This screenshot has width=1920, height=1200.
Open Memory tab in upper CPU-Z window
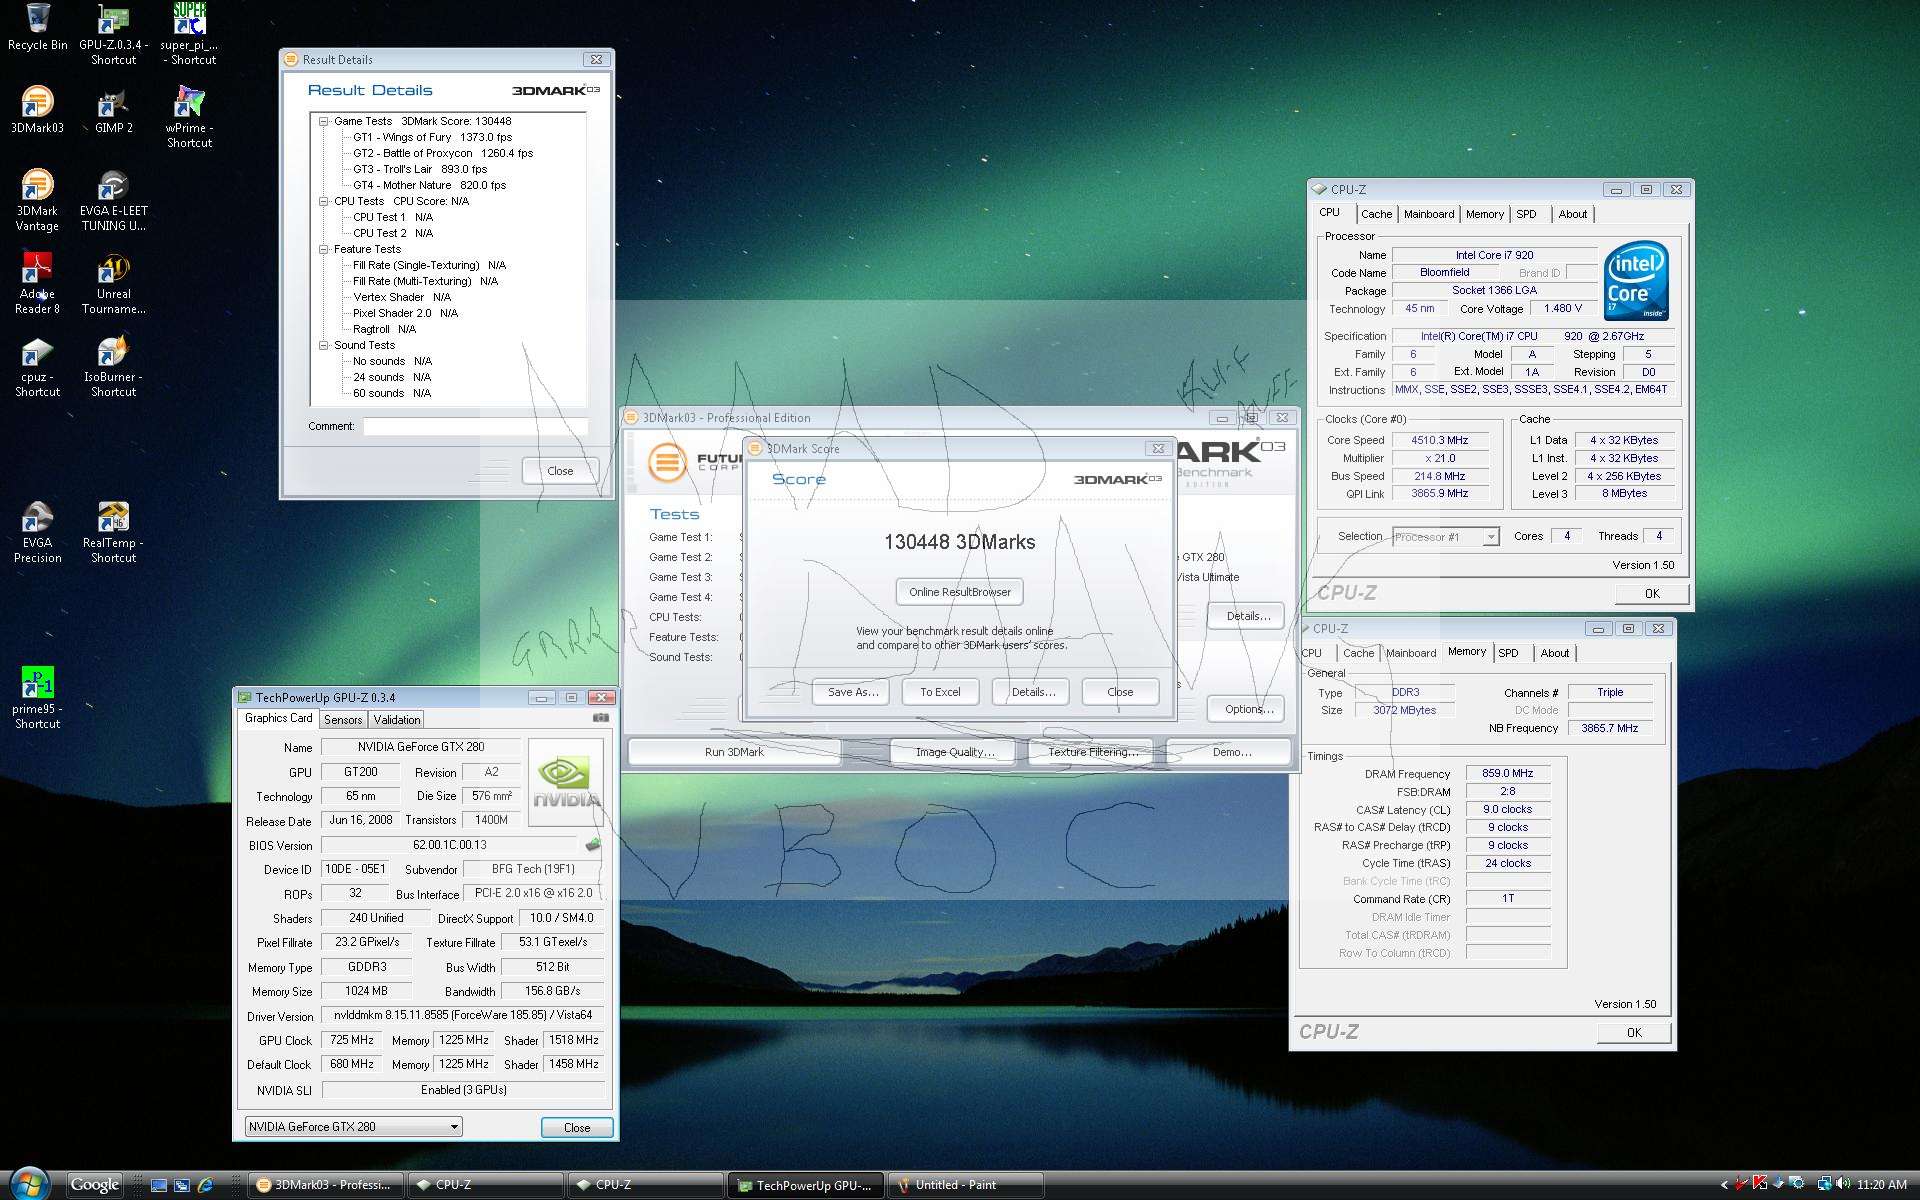click(1485, 214)
